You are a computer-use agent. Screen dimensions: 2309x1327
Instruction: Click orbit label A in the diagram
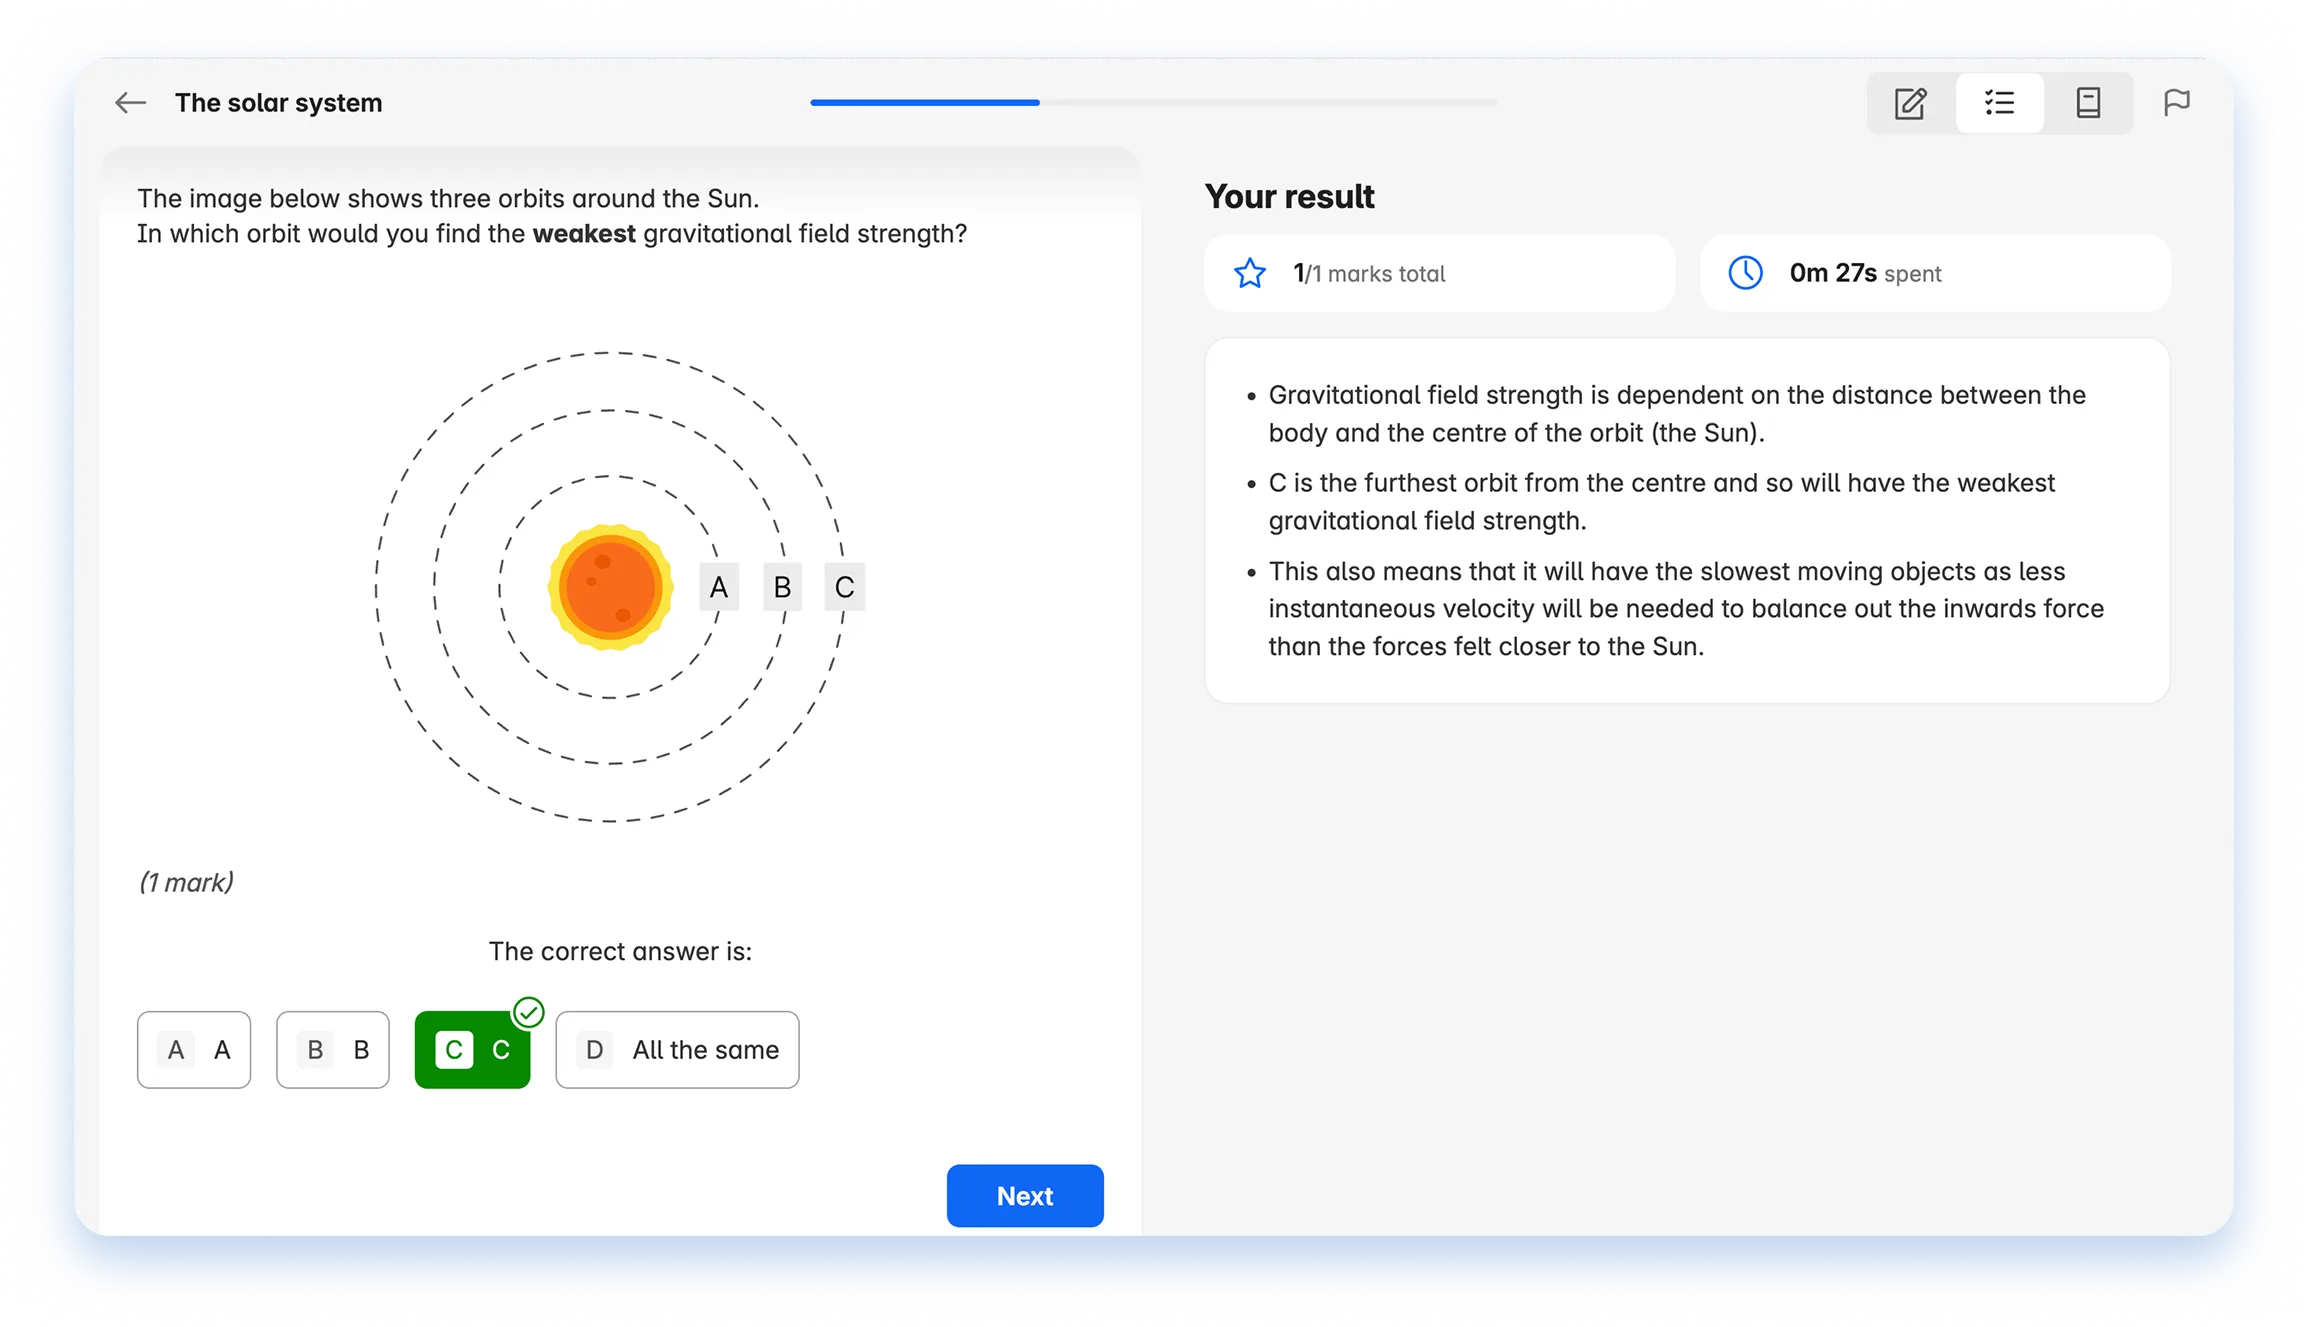point(719,587)
